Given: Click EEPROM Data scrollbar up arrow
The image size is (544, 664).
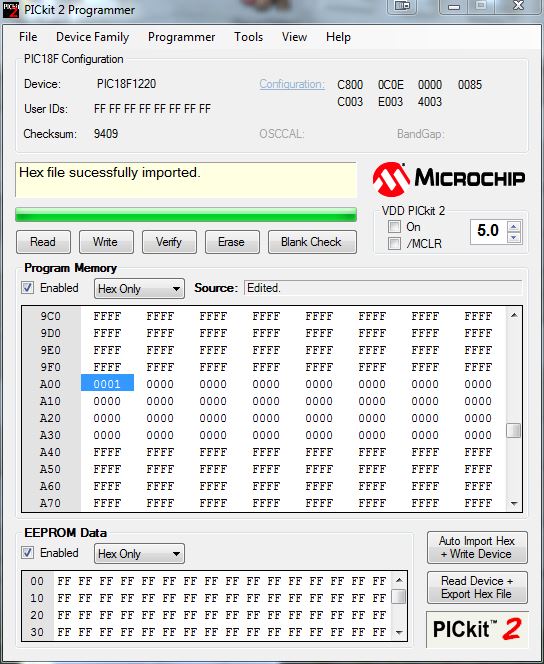Looking at the screenshot, I should point(399,580).
